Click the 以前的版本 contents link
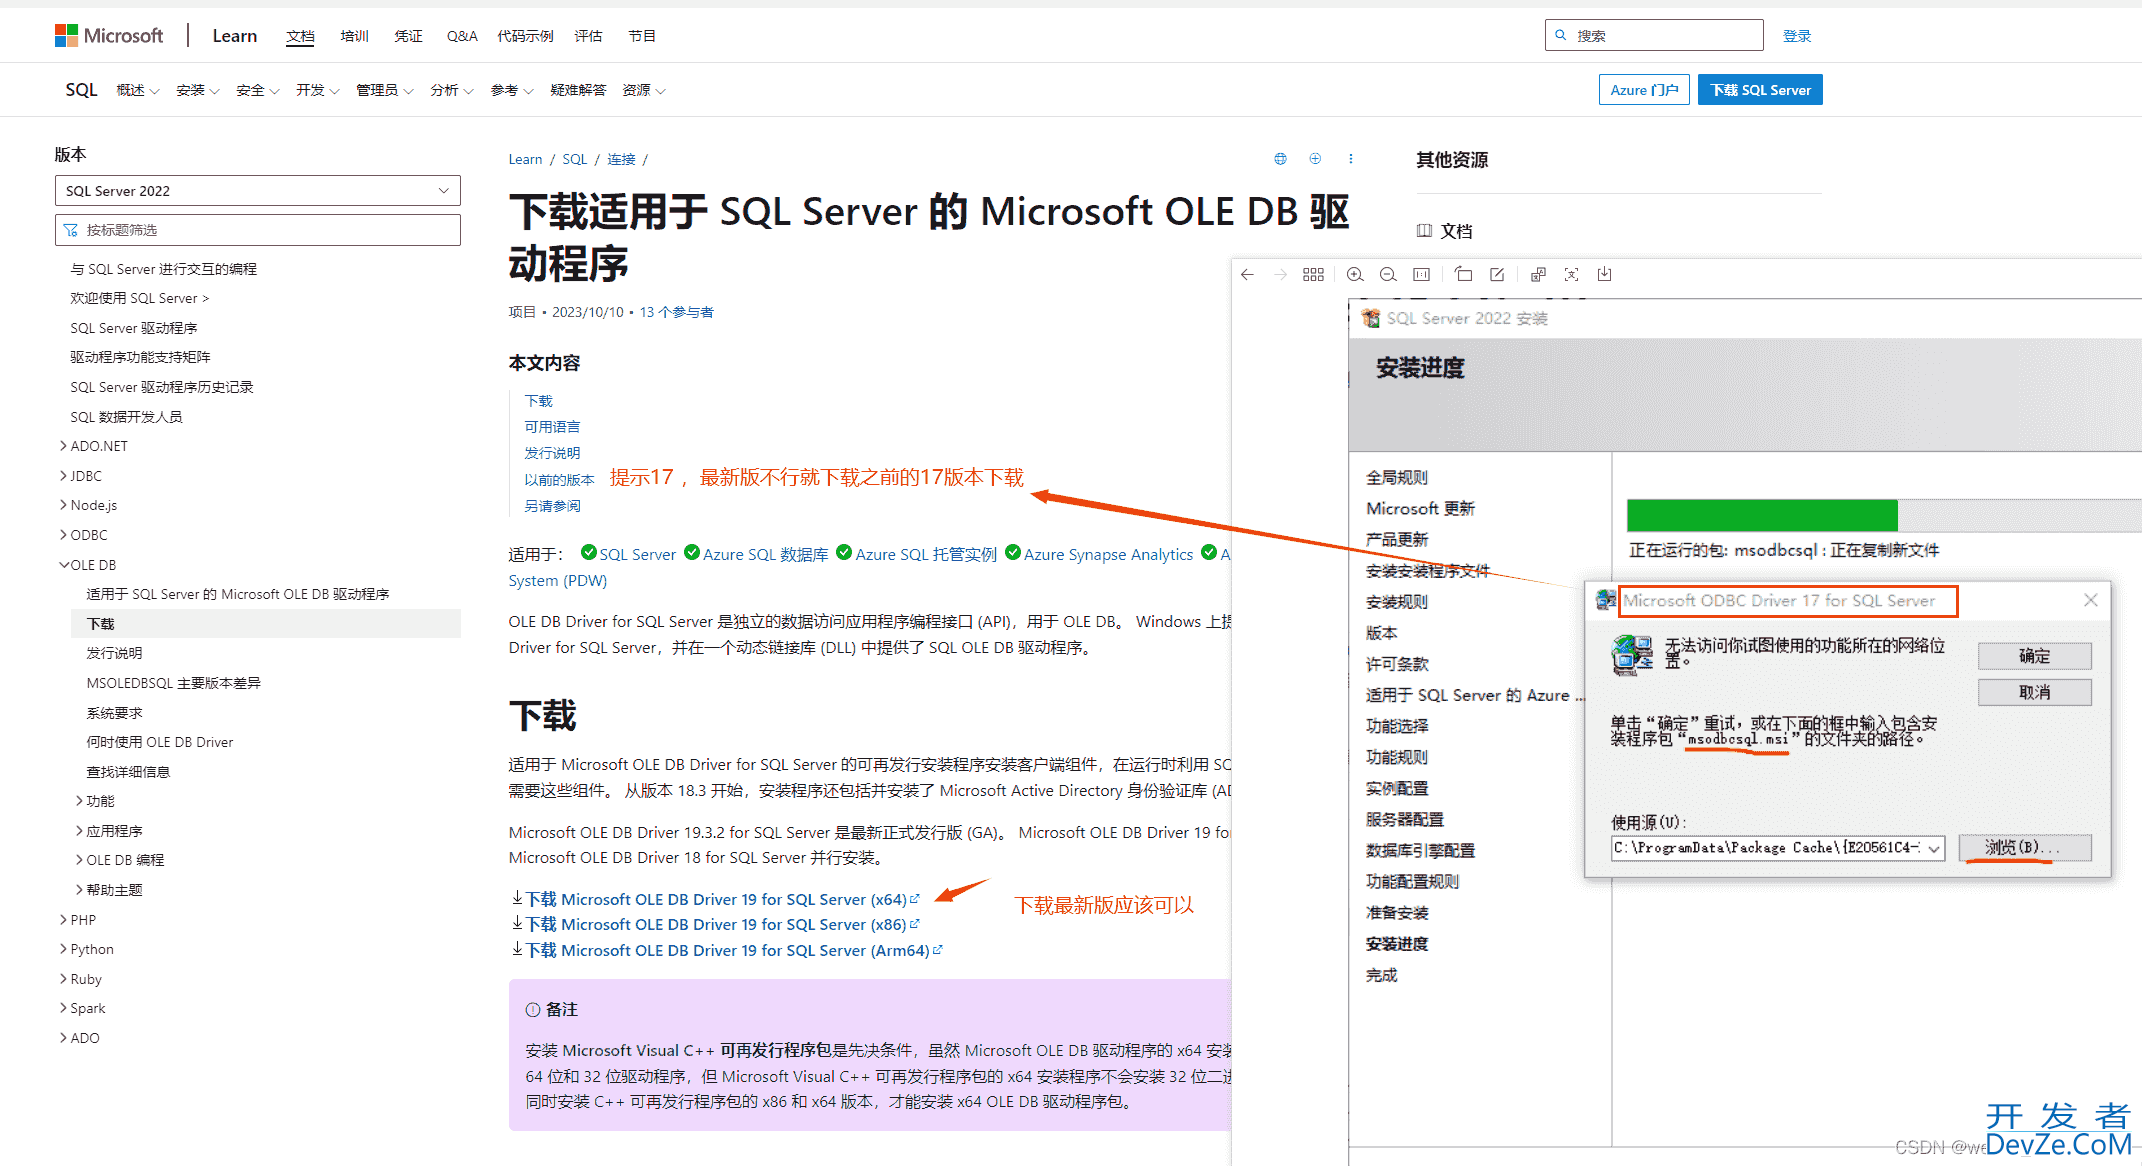The image size is (2142, 1166). pyautogui.click(x=559, y=480)
